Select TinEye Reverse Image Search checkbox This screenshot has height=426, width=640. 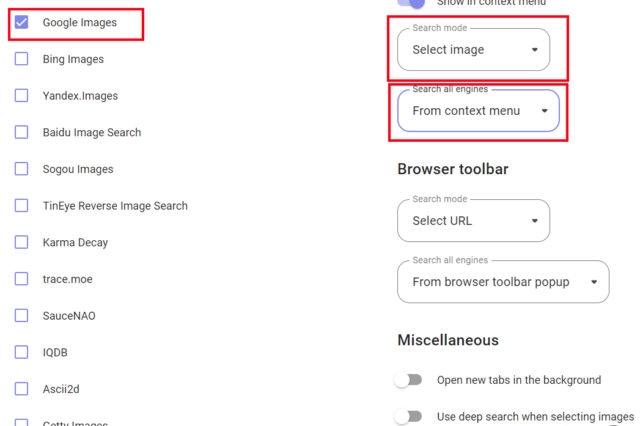[22, 206]
